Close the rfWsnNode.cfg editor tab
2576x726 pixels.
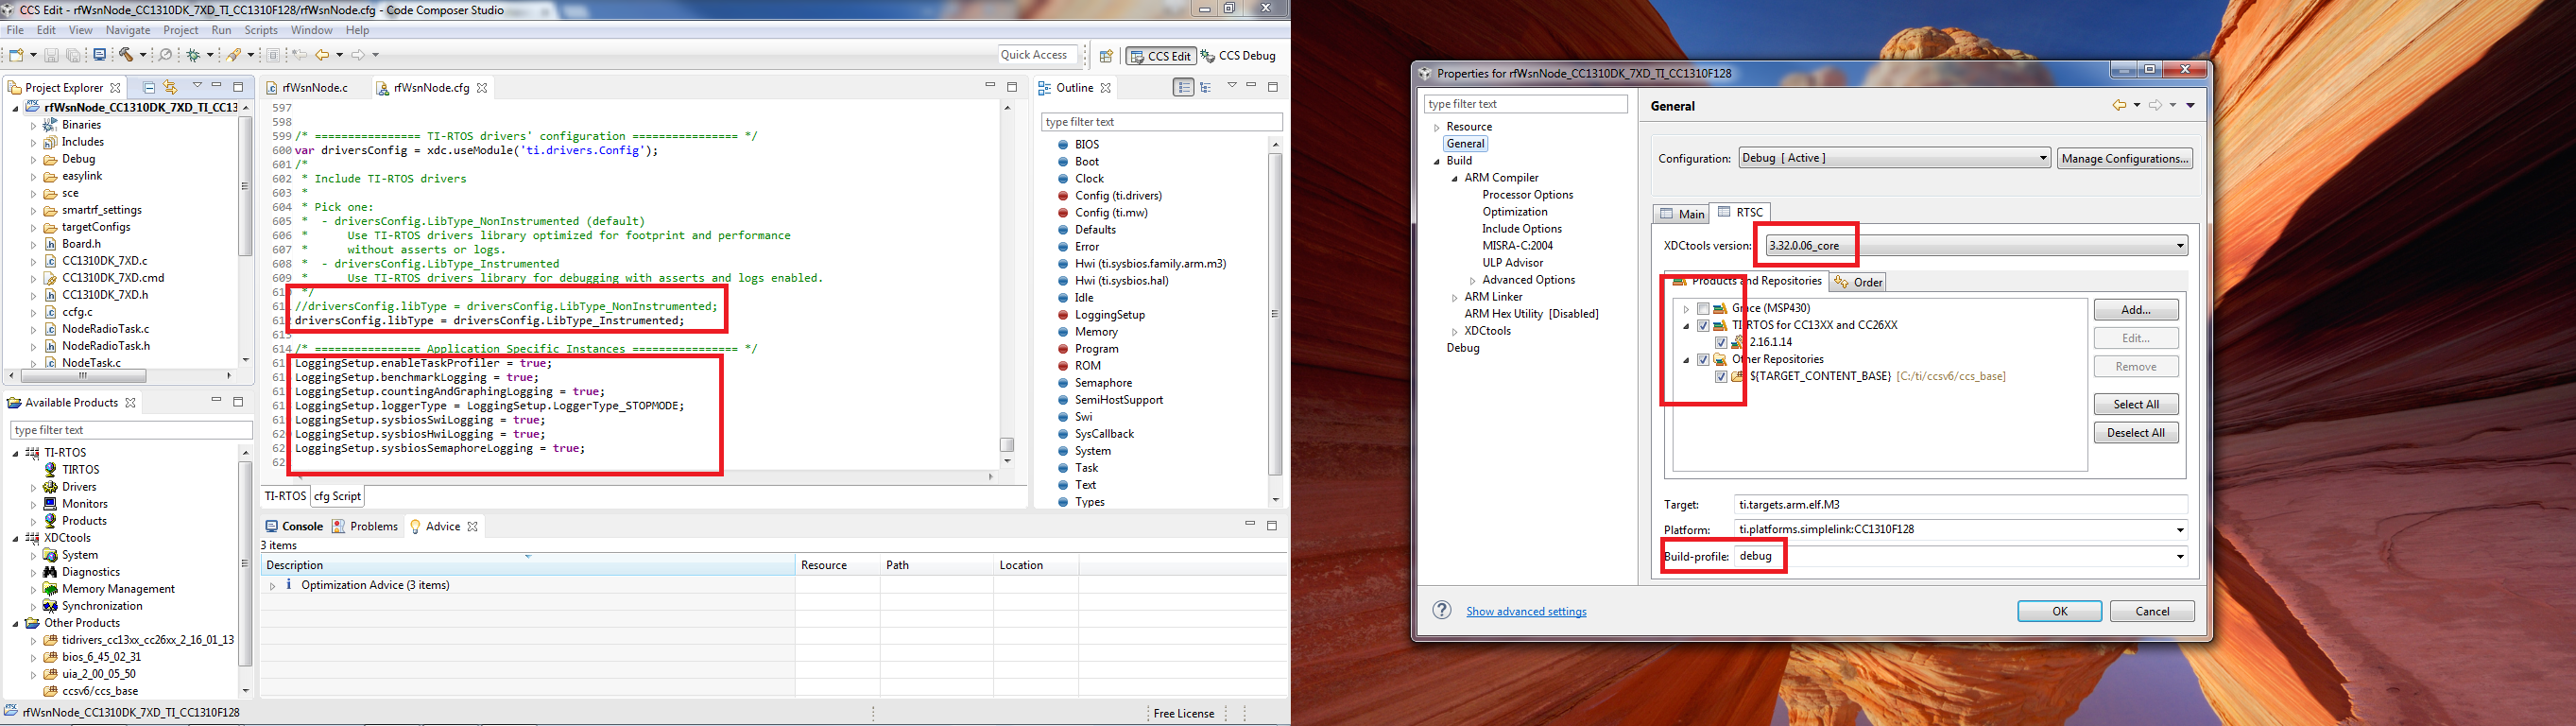point(482,88)
